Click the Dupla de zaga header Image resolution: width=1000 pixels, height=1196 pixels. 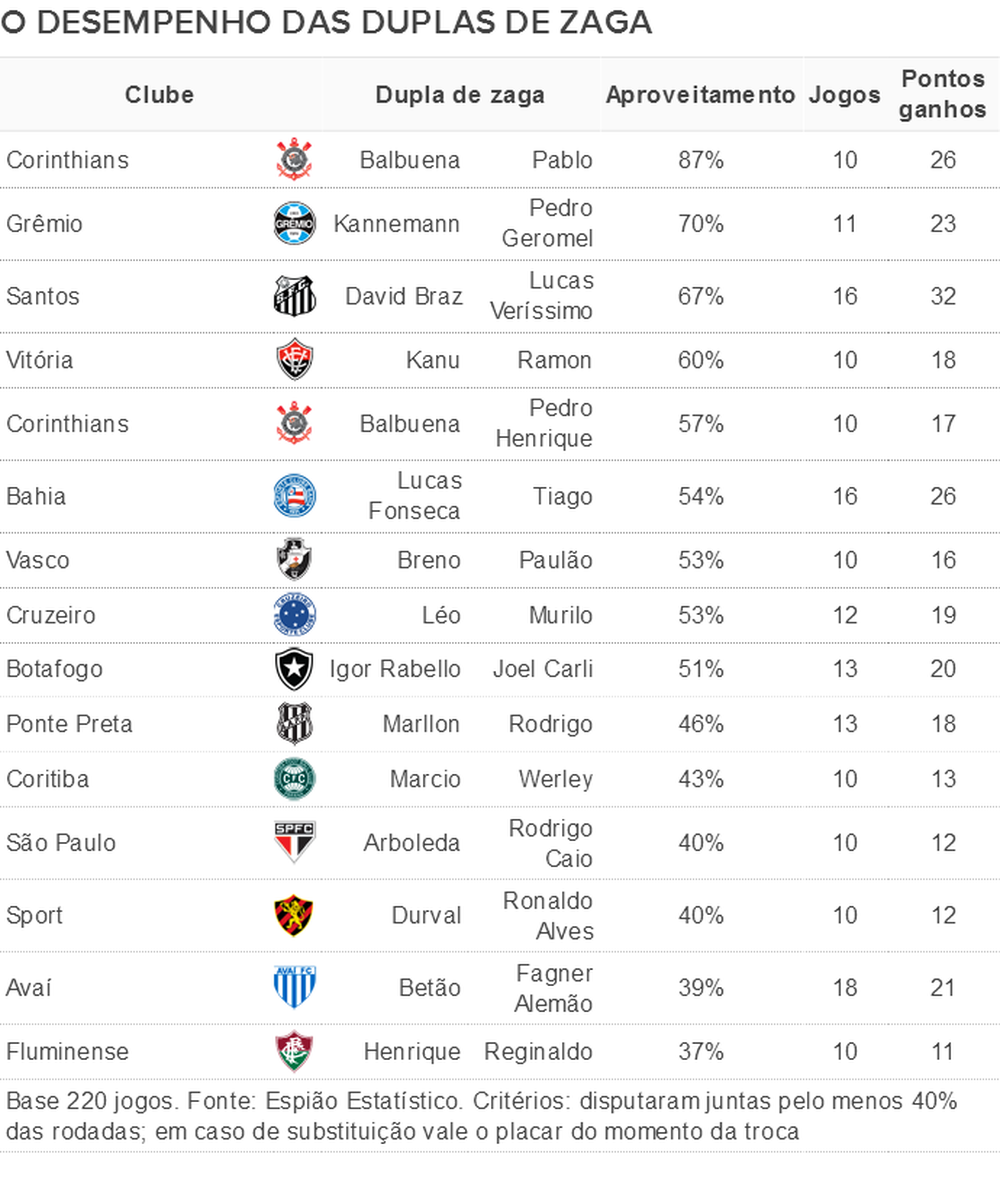tap(460, 95)
